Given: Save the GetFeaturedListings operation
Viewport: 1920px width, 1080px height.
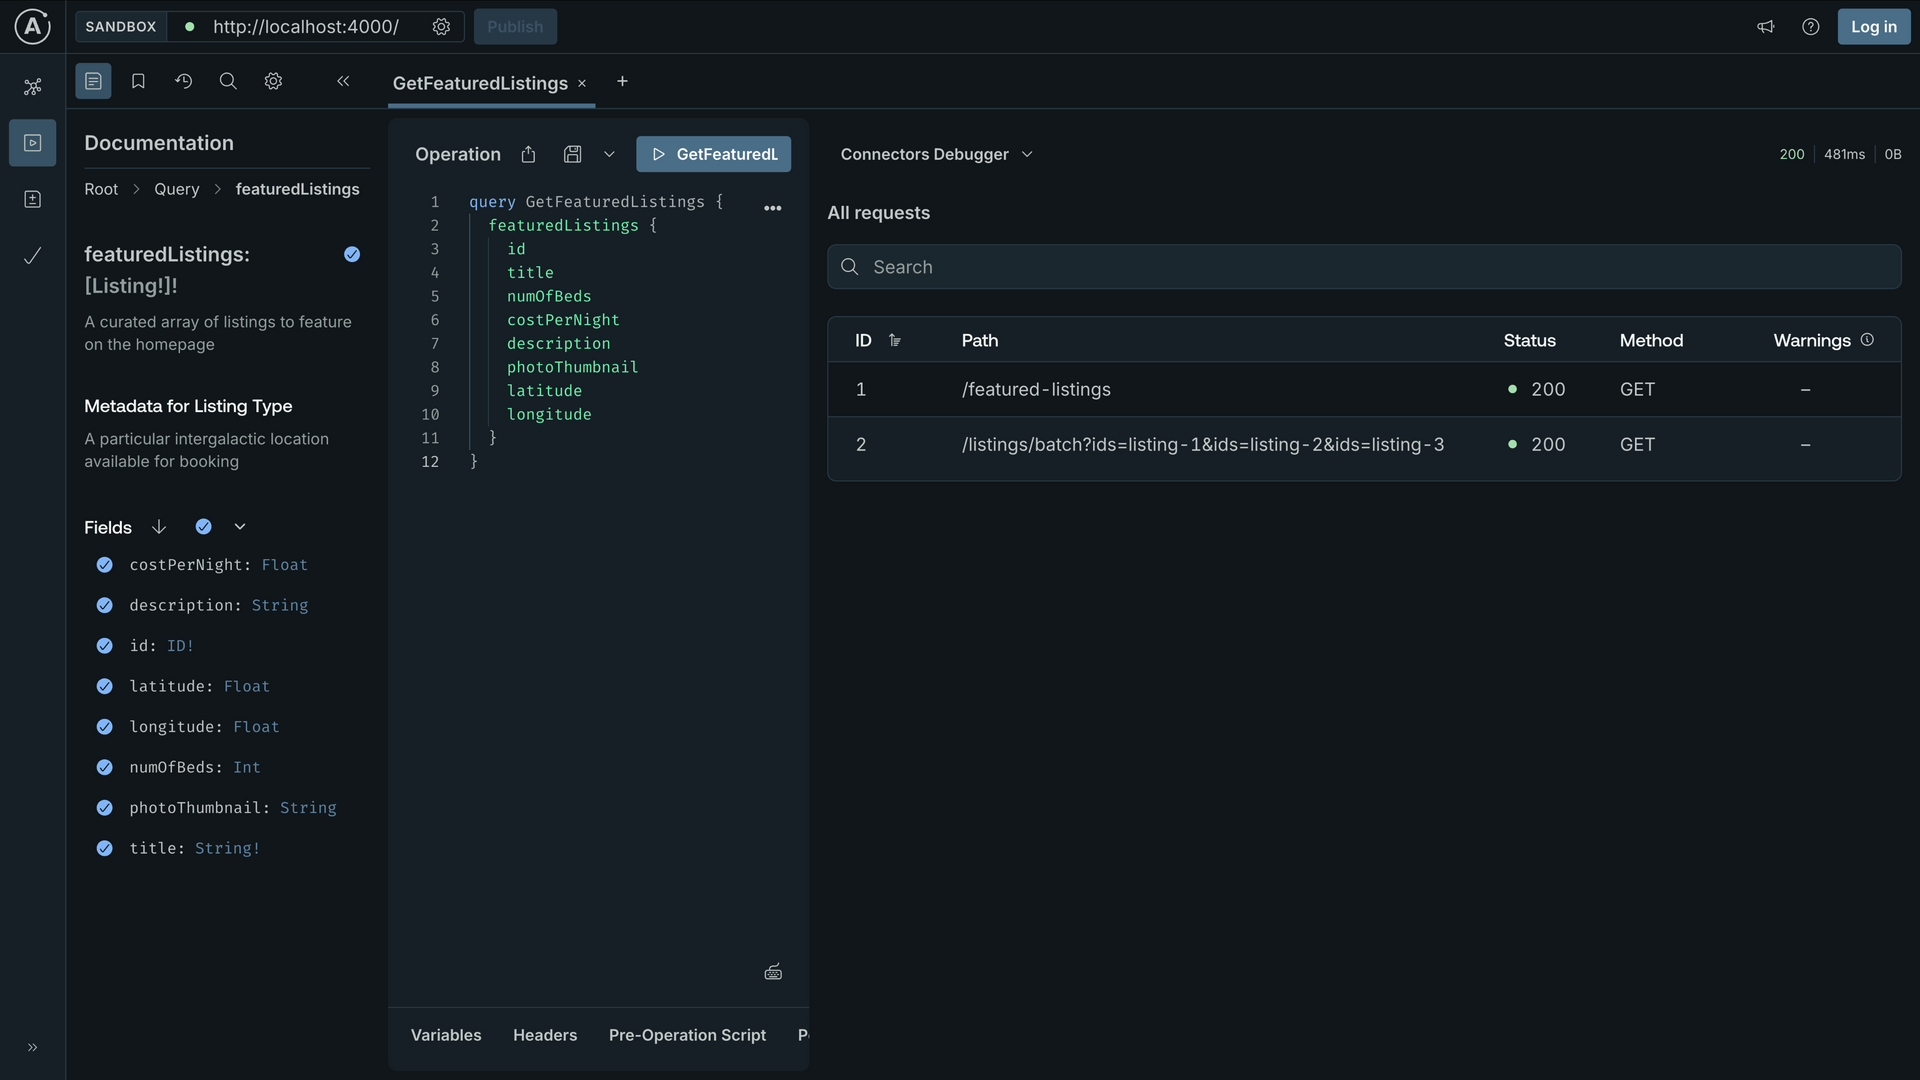Looking at the screenshot, I should [572, 154].
